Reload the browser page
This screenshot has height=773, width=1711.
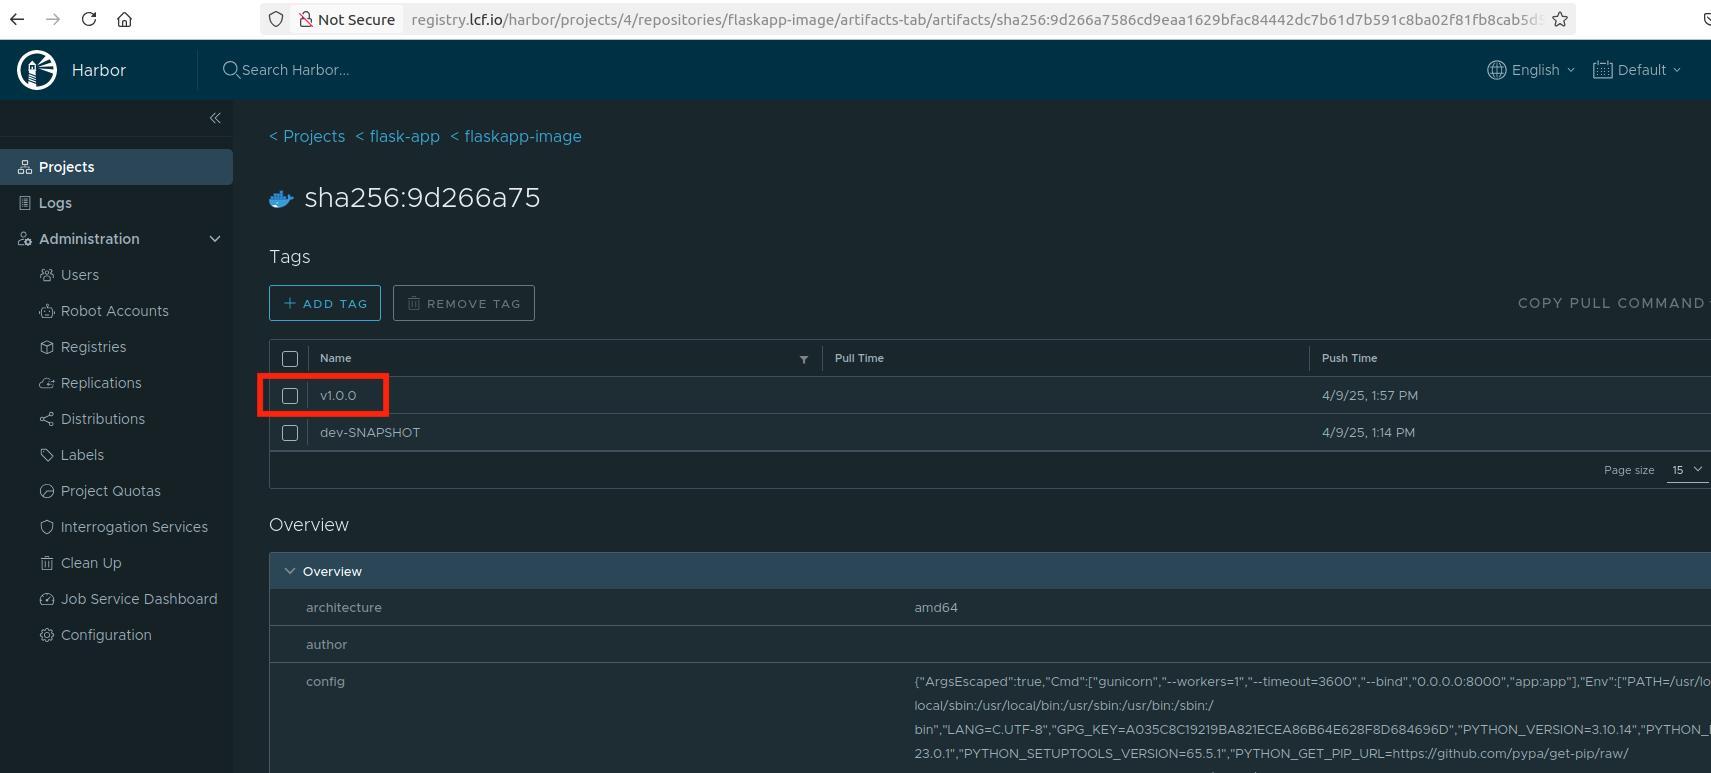pos(89,19)
